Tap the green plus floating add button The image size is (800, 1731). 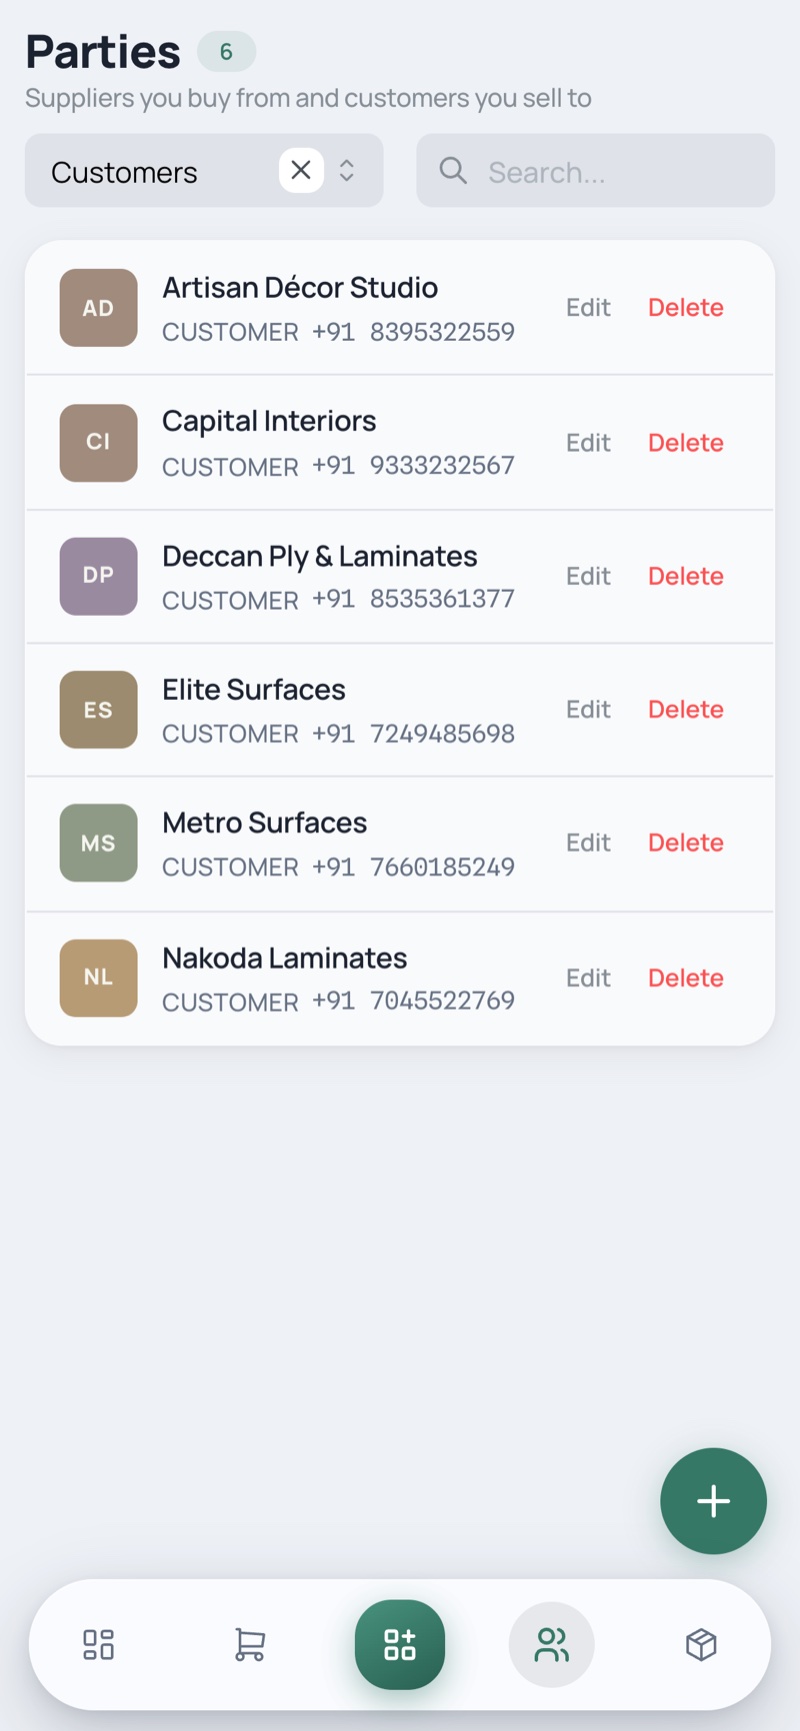(713, 1501)
